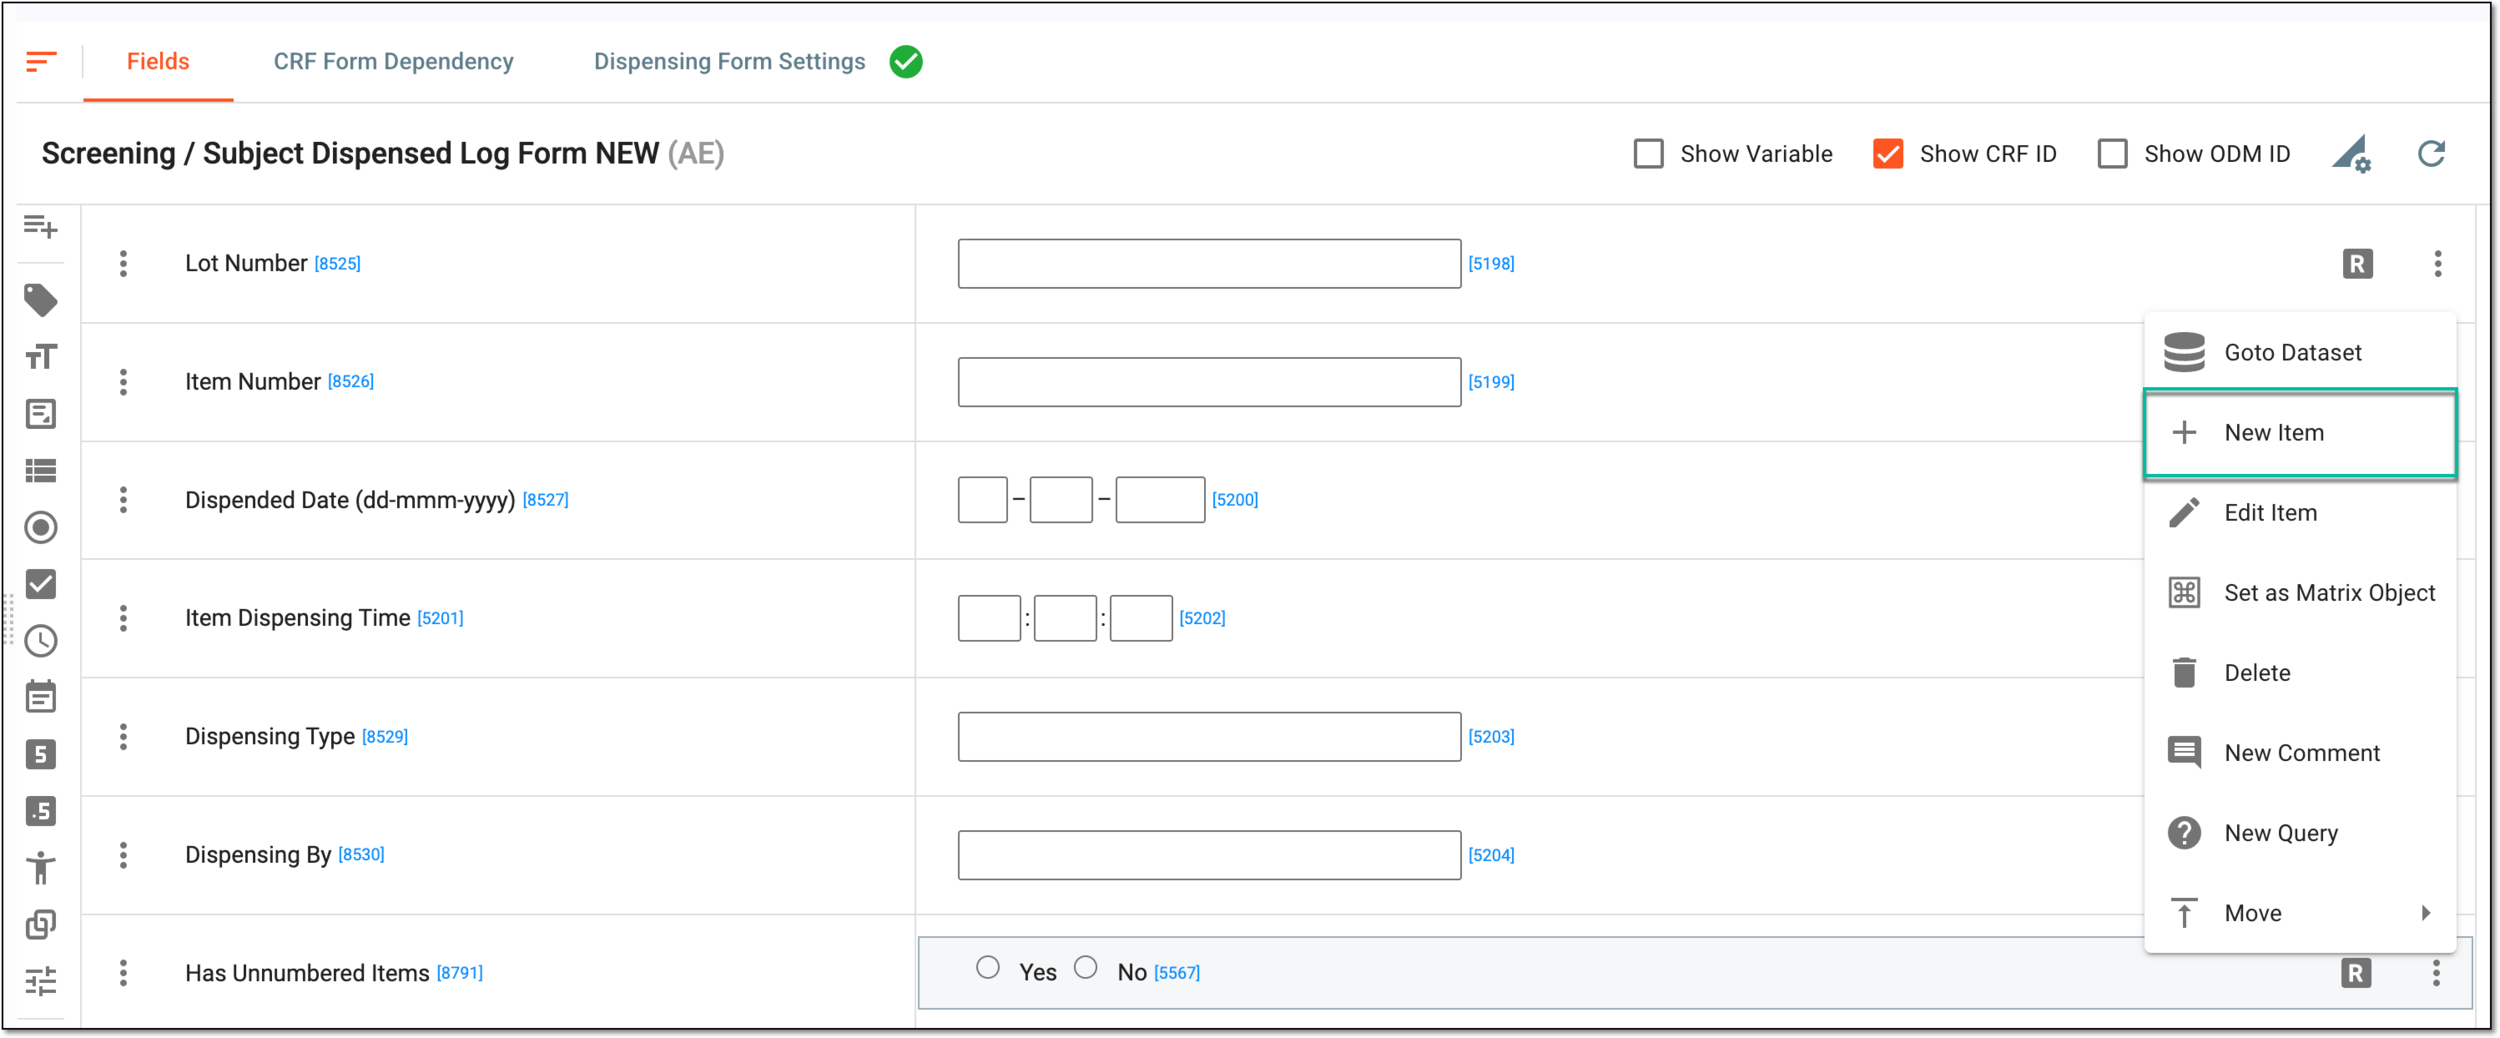Viewport: 2500px width, 1038px height.
Task: Select the checkbox icon in sidebar
Action: pos(41,584)
